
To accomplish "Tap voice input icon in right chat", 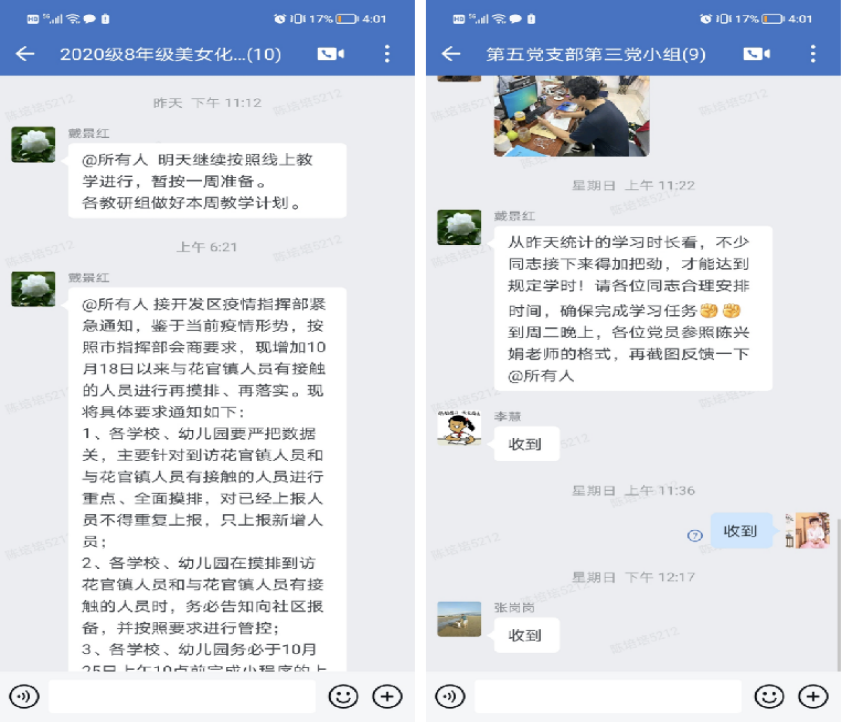I will 450,697.
